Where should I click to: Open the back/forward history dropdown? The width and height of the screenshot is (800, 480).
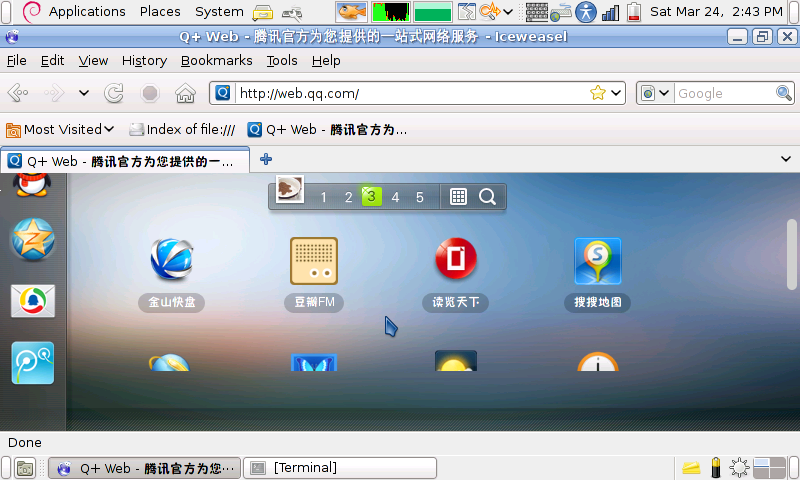84,93
